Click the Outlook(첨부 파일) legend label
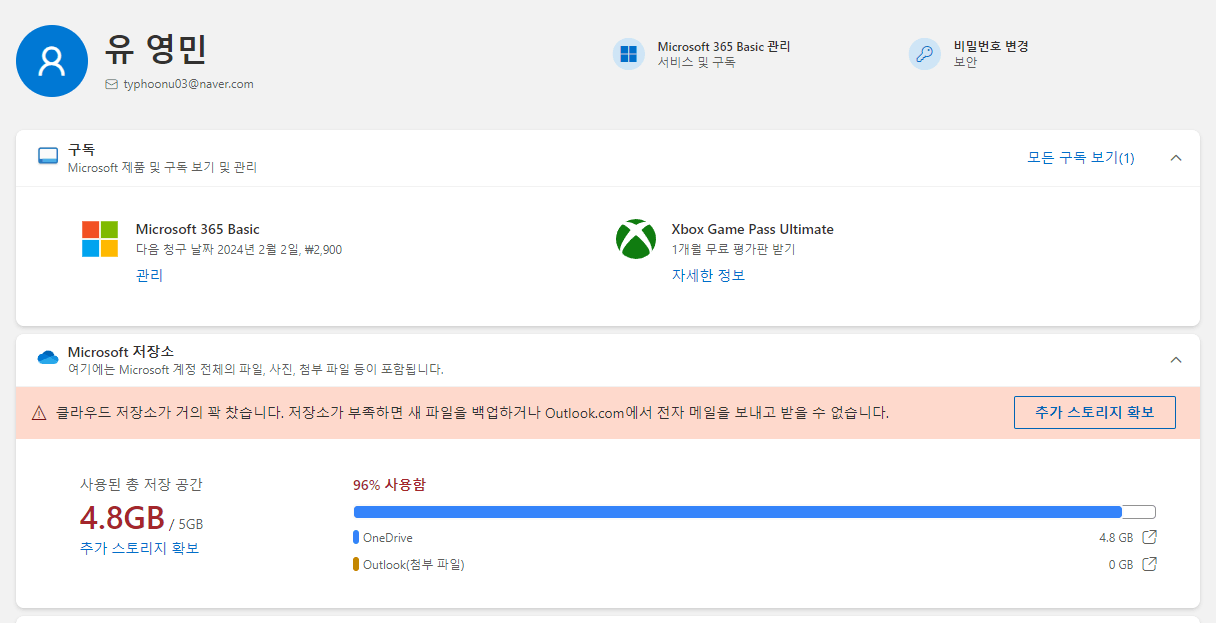 (414, 564)
